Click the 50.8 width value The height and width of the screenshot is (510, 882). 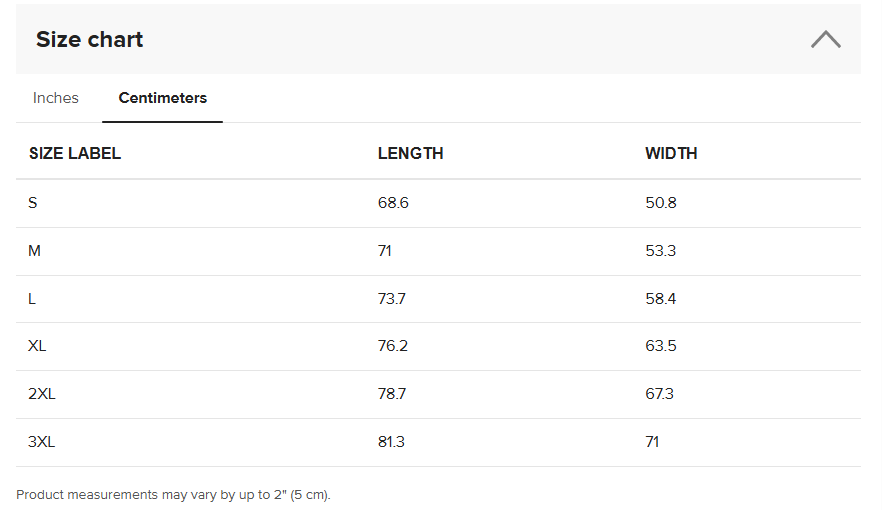661,202
